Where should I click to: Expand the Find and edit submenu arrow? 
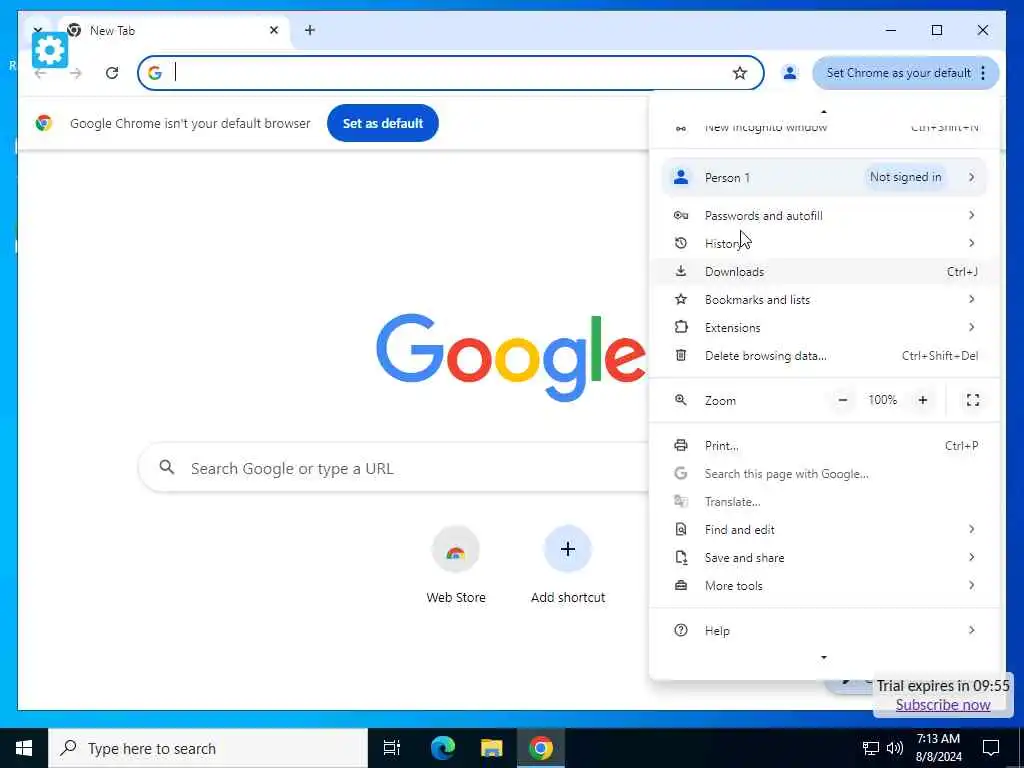(972, 529)
